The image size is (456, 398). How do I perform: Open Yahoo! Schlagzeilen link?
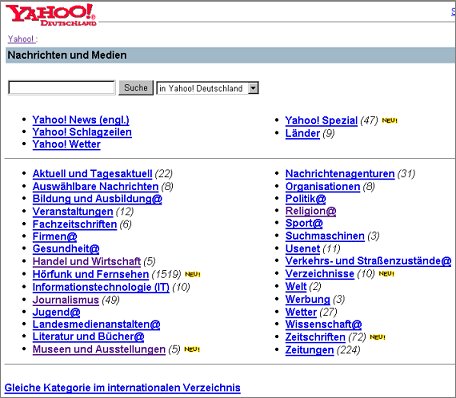tap(82, 132)
